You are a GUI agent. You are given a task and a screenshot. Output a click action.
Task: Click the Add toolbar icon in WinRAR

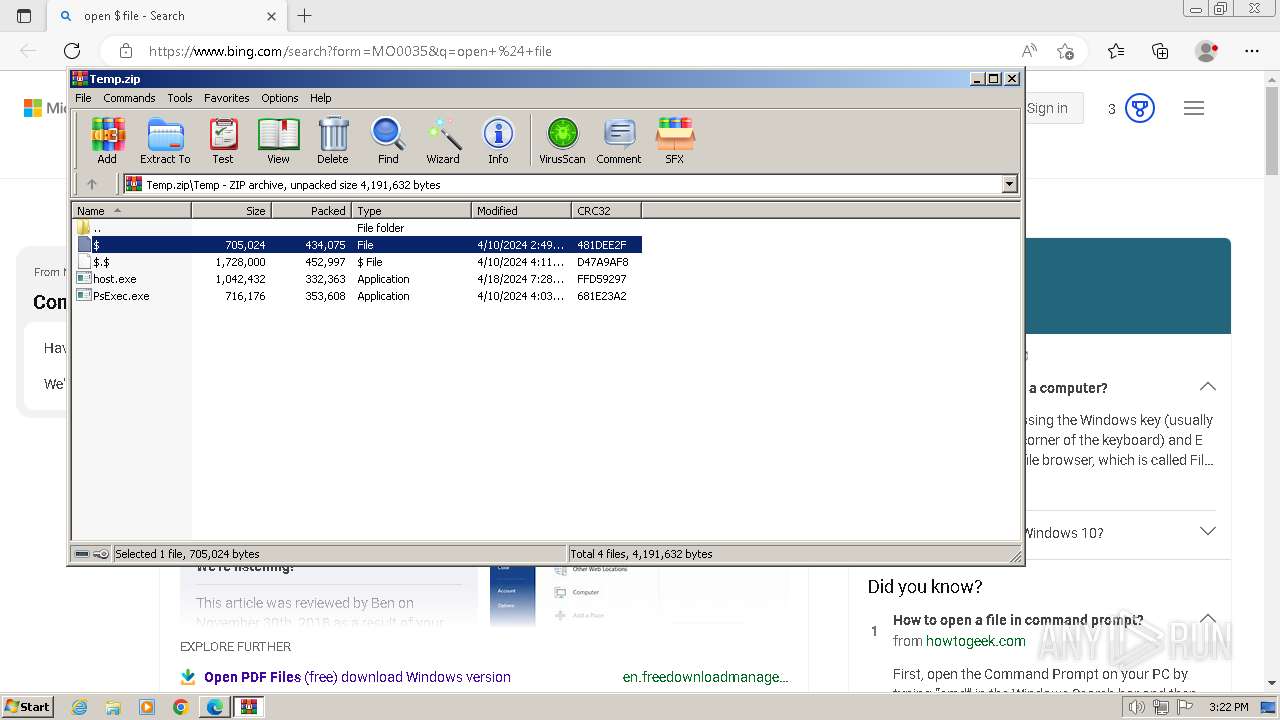(107, 140)
